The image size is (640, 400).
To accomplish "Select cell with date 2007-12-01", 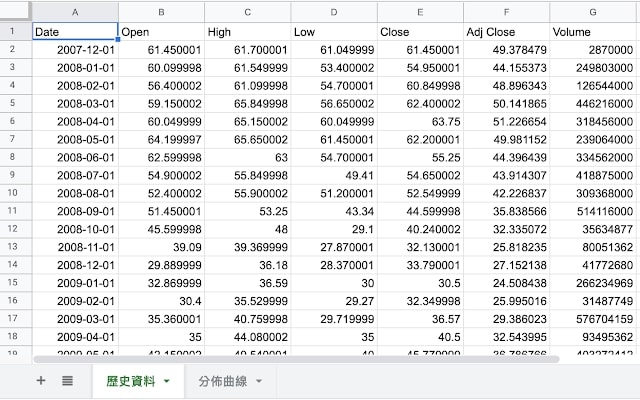I will [x=75, y=50].
